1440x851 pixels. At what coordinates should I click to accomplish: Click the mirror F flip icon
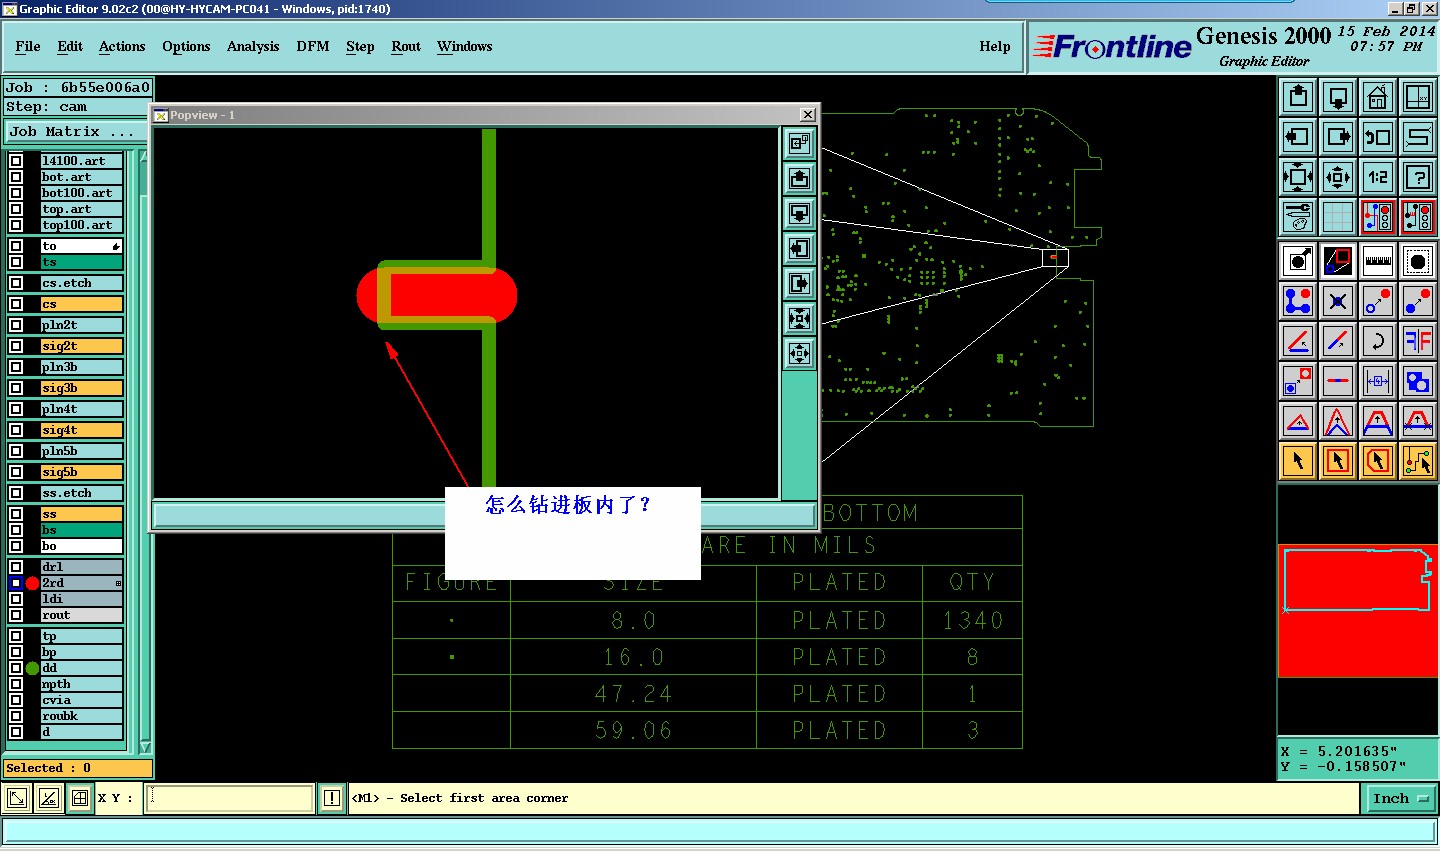1418,341
